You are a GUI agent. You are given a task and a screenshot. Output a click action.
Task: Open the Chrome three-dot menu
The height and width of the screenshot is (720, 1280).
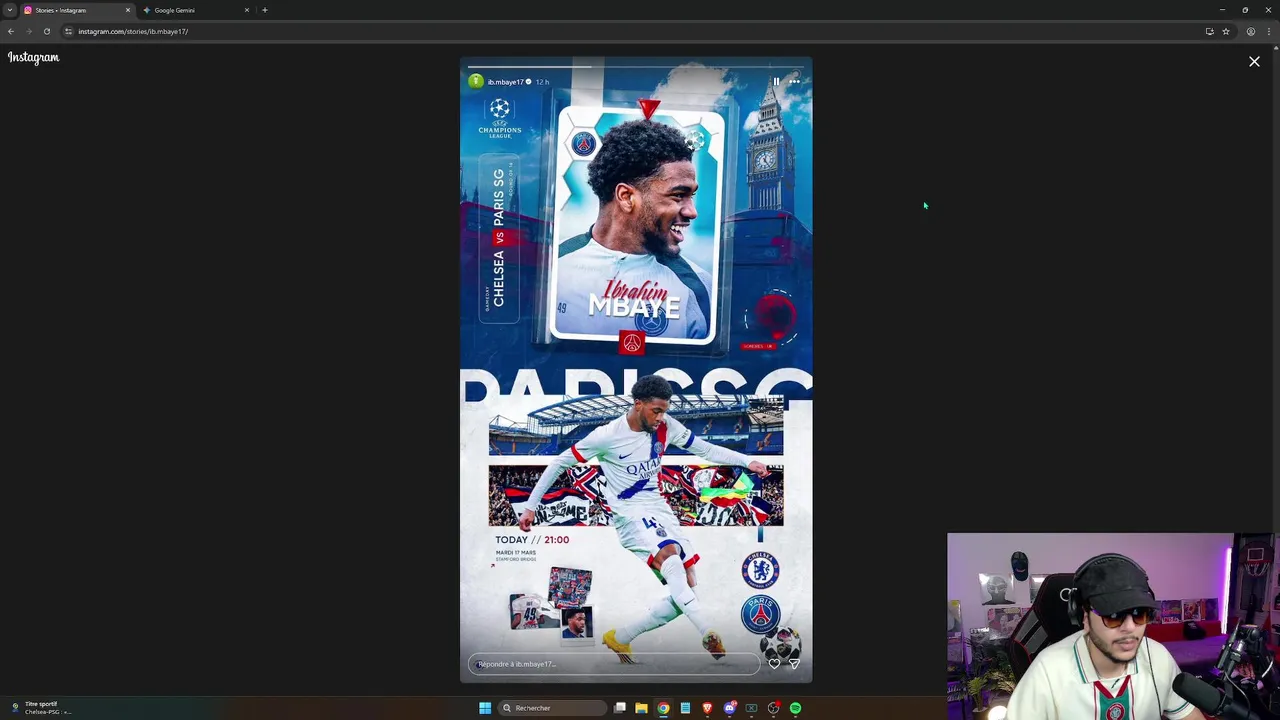coord(1269,31)
